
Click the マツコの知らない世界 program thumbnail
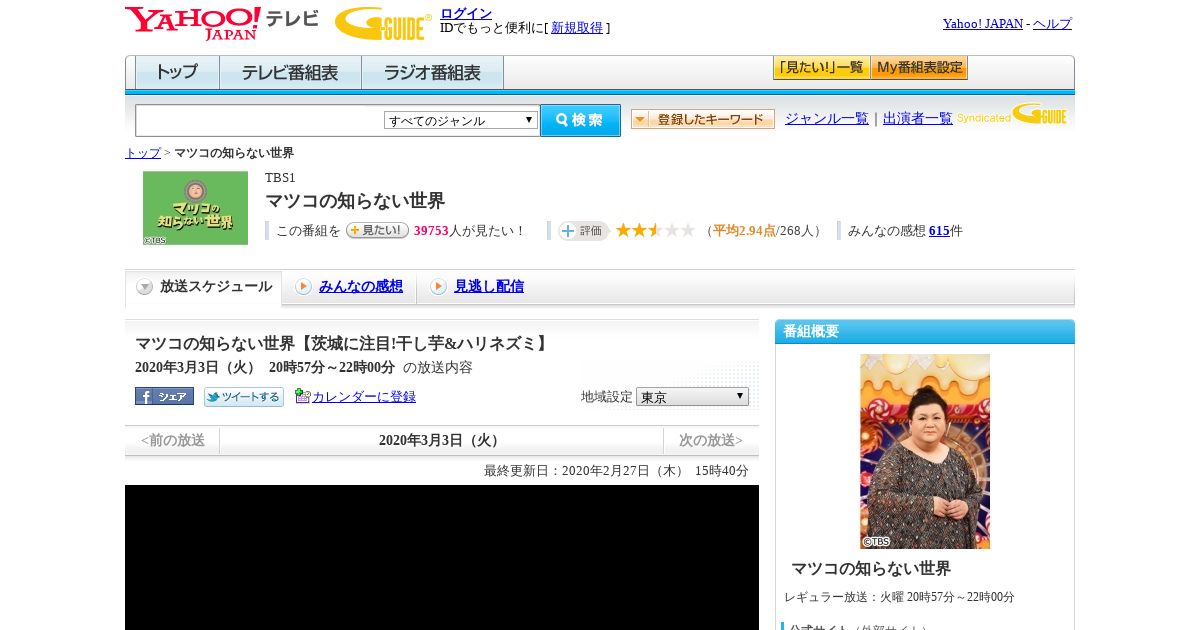tap(195, 208)
